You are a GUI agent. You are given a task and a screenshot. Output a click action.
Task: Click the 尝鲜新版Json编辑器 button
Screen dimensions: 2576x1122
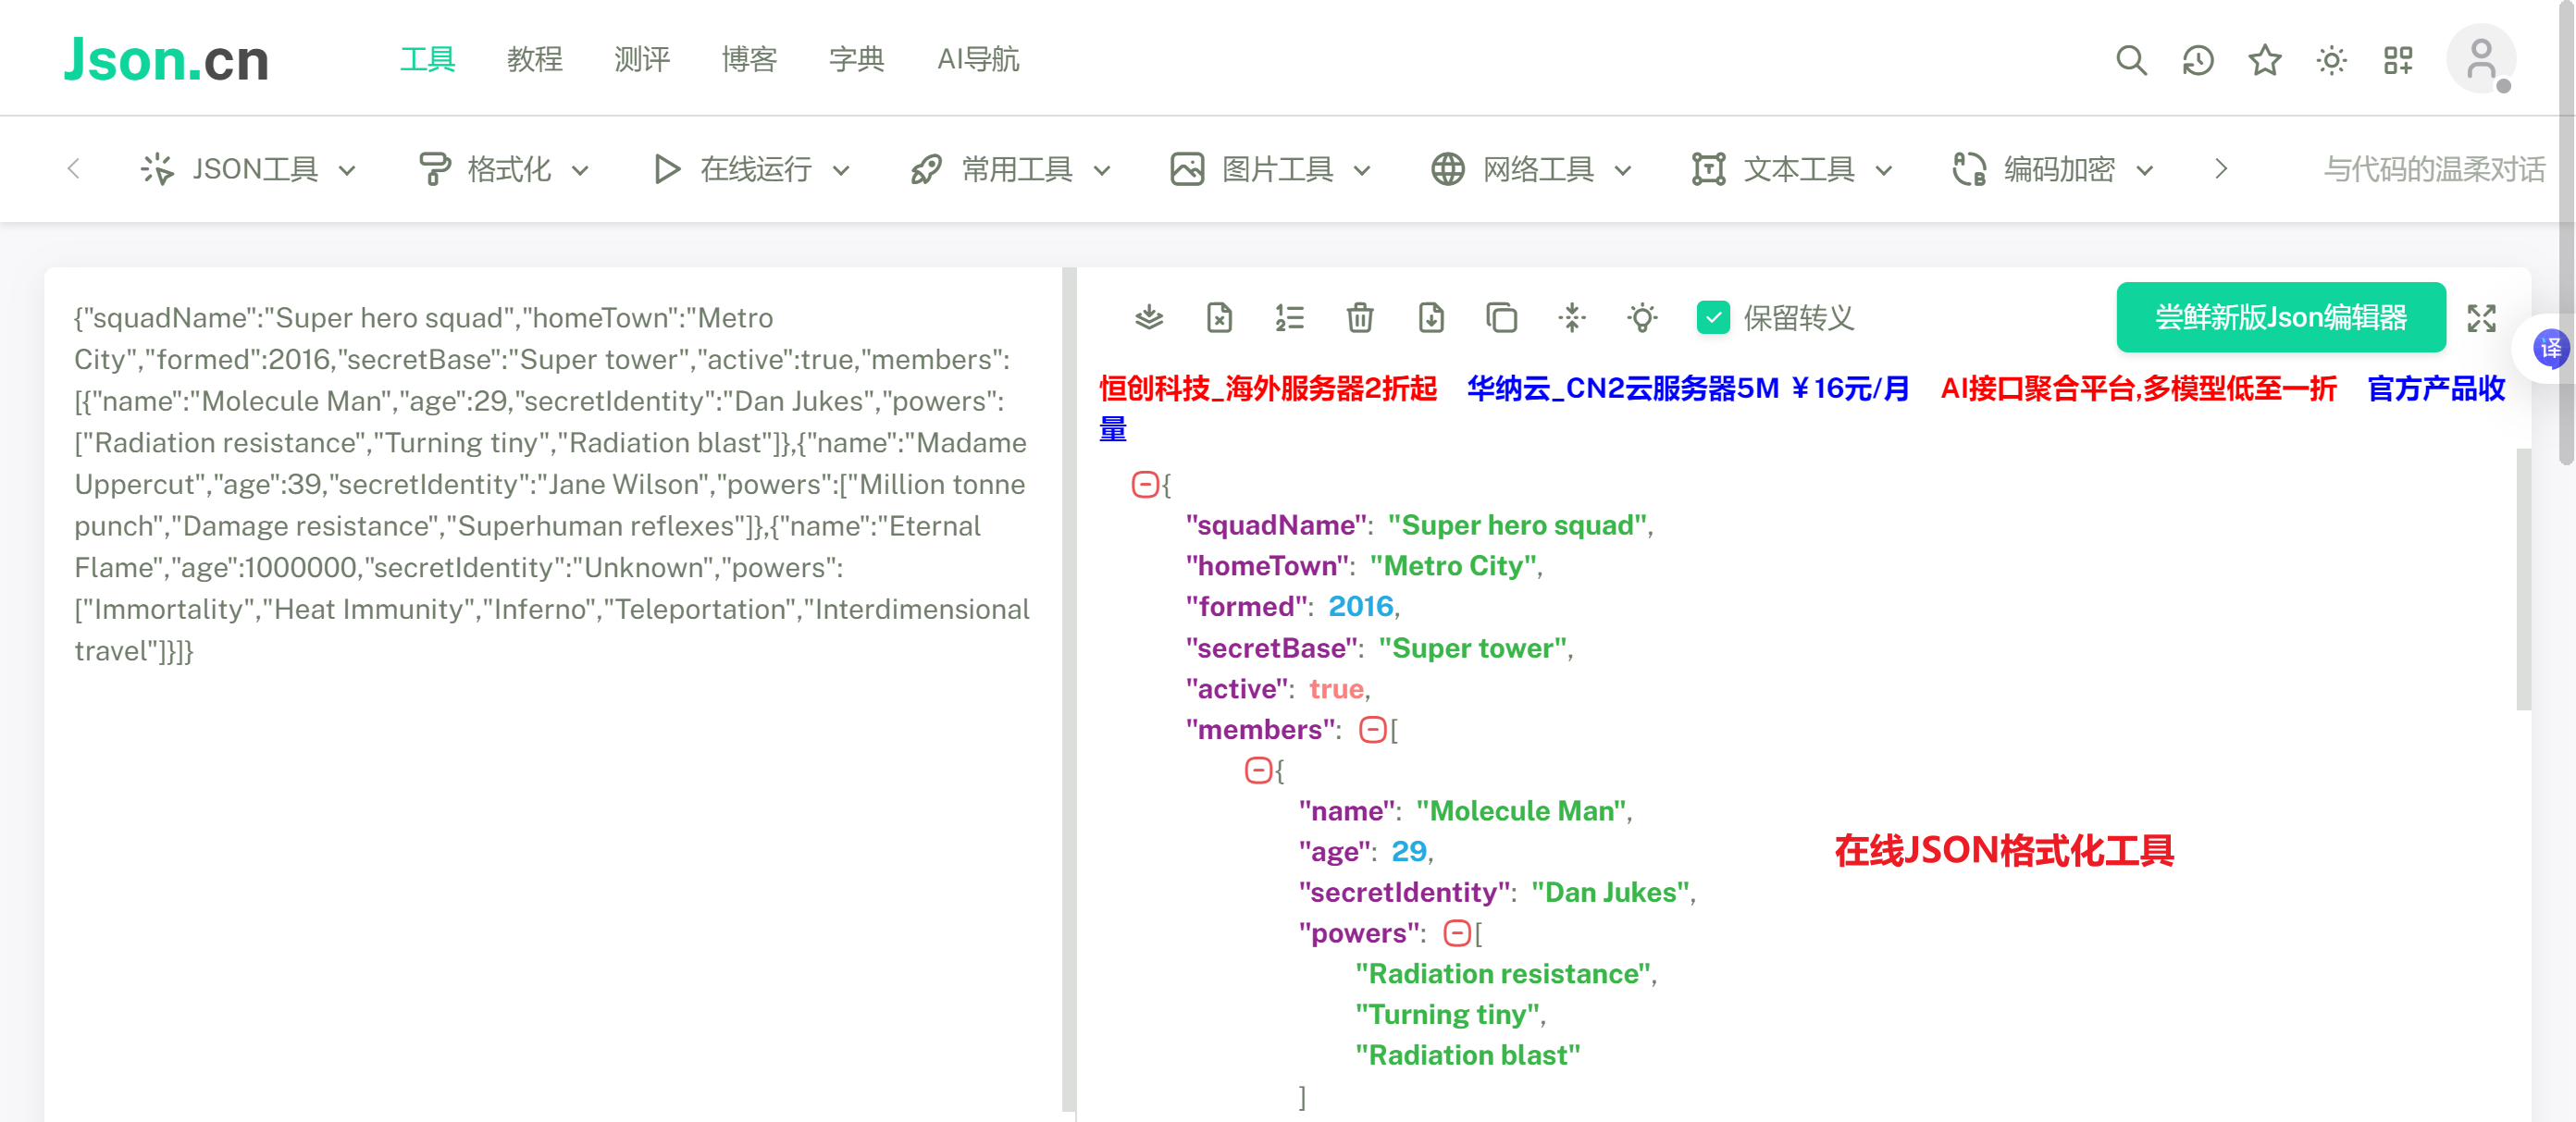[2280, 318]
